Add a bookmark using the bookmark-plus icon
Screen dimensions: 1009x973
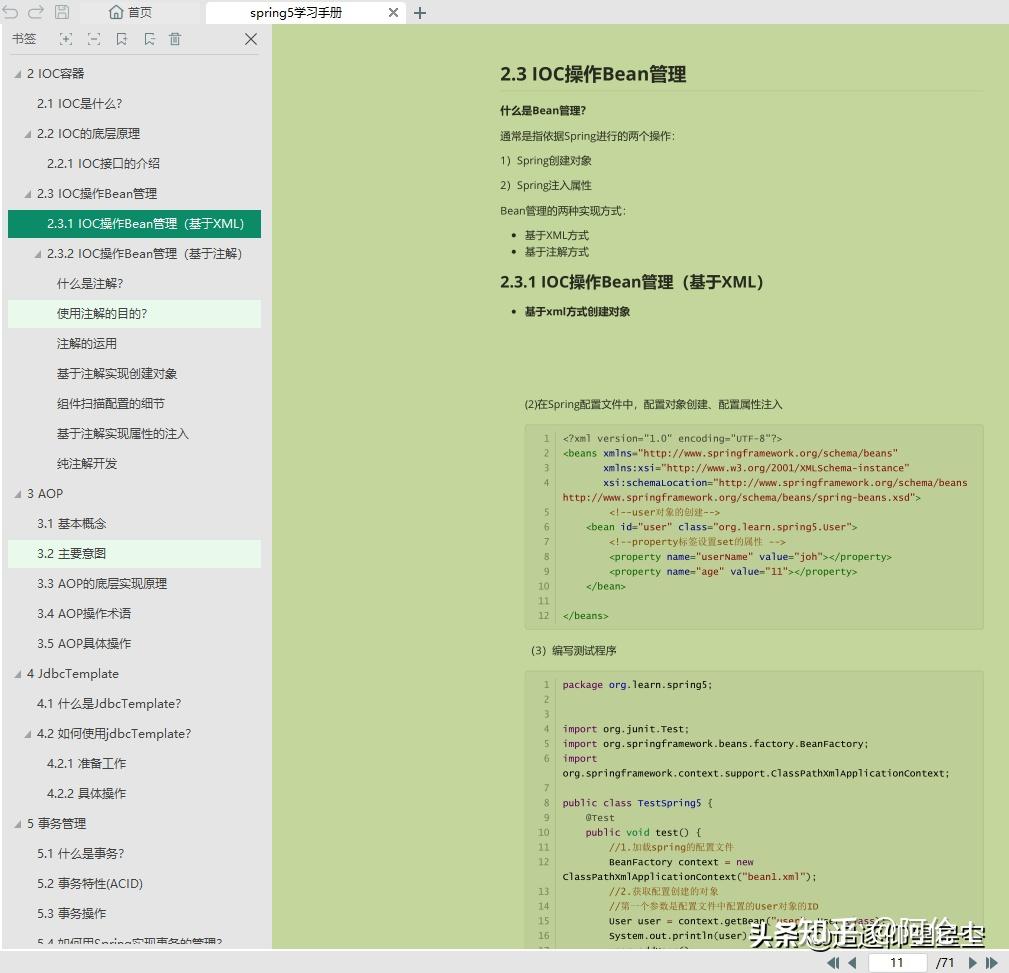click(123, 38)
